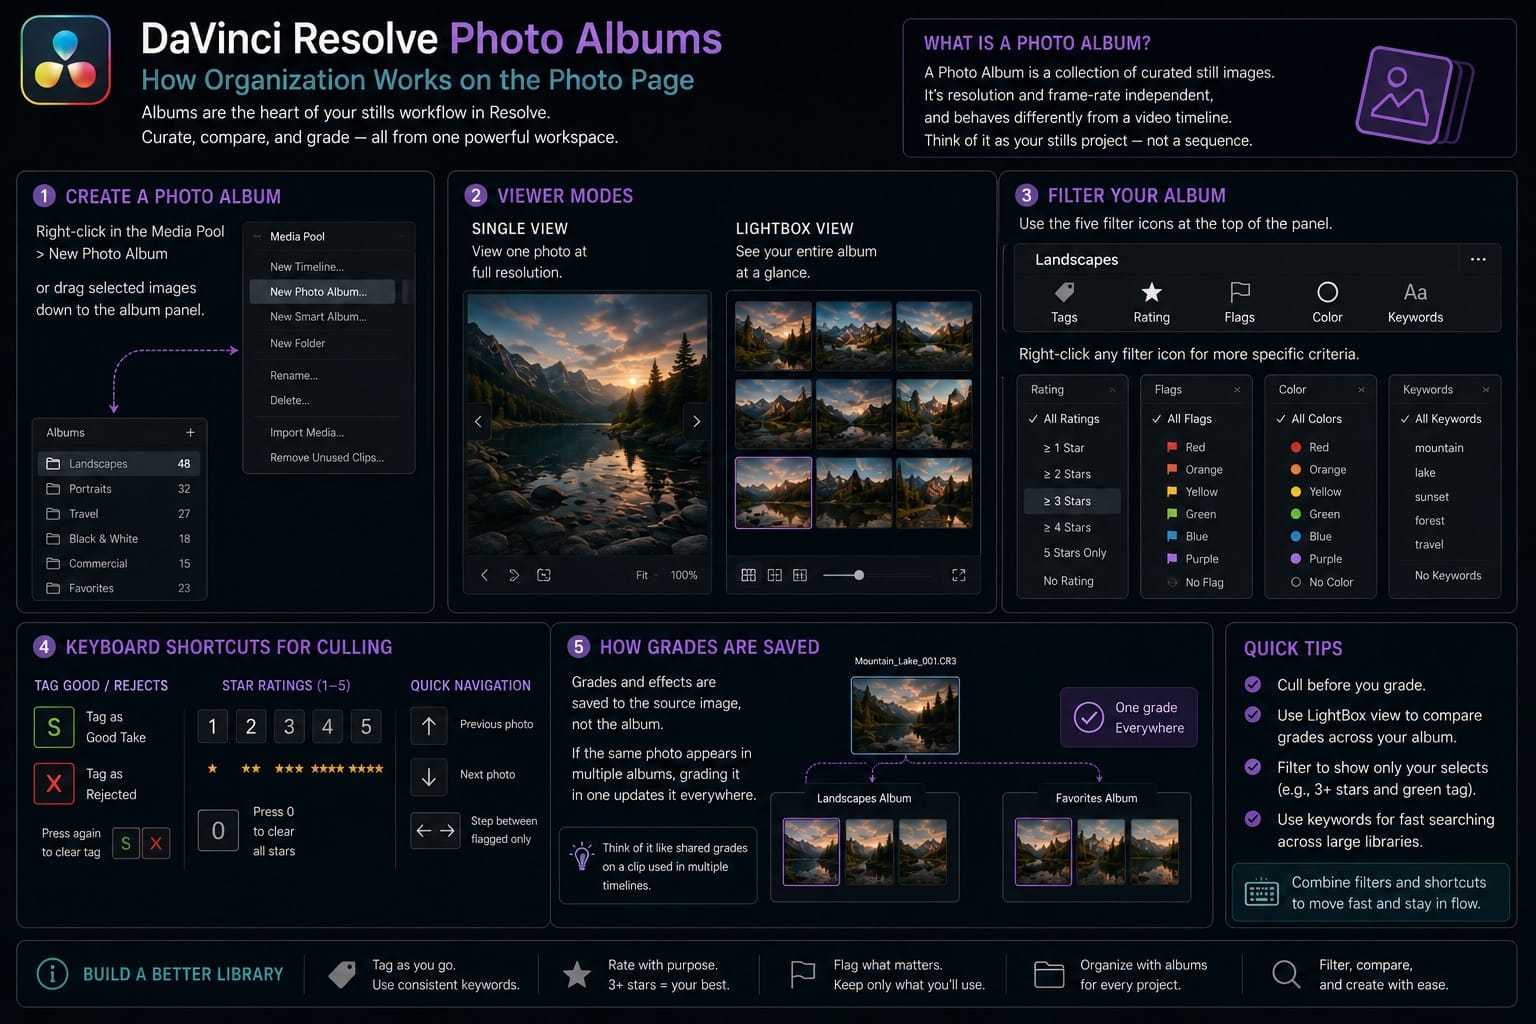Viewport: 1536px width, 1024px height.
Task: Click the Tags filter icon
Action: pyautogui.click(x=1064, y=292)
